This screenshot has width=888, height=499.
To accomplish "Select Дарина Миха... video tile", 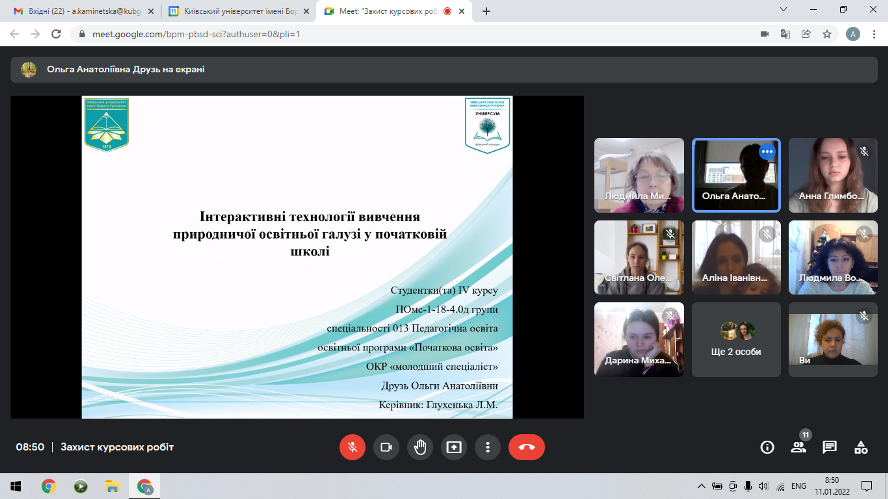I will click(639, 339).
